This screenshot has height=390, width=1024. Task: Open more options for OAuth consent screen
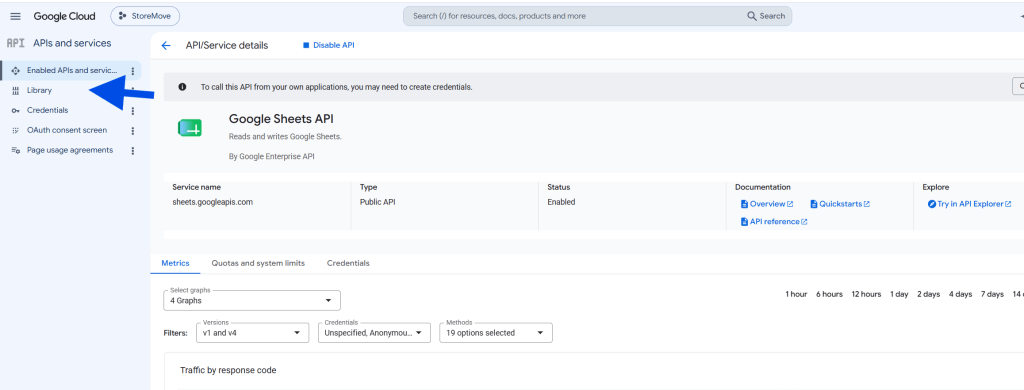(x=133, y=131)
